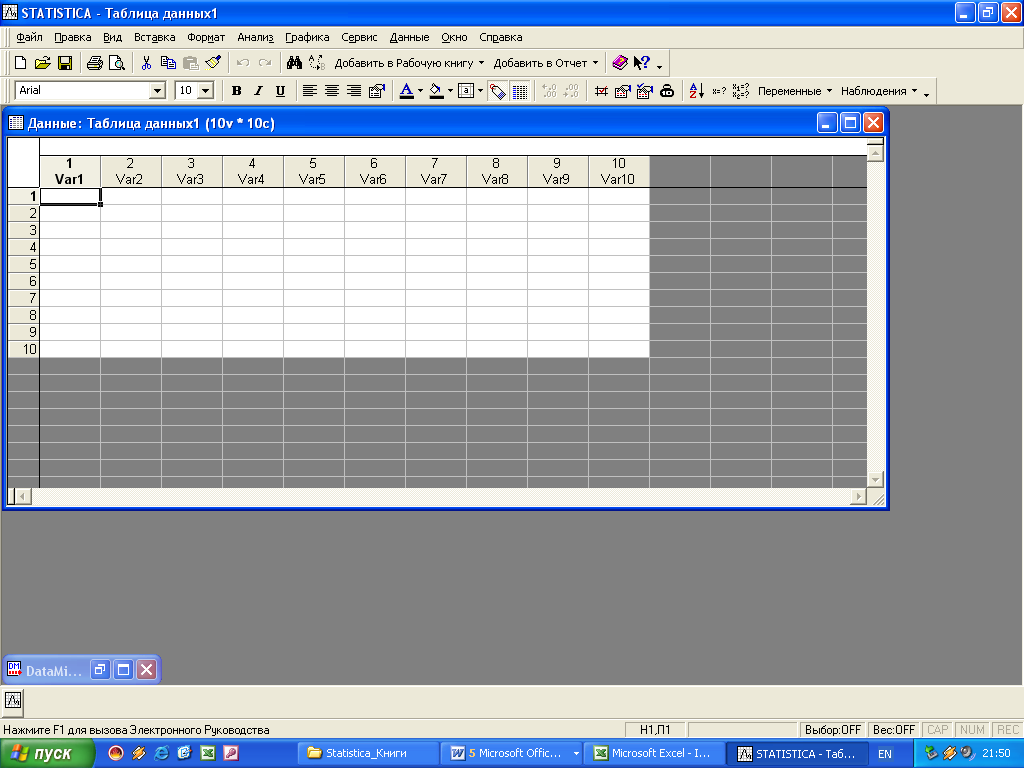Expand Добавить в Рабочую книгу dropdown

pos(481,63)
